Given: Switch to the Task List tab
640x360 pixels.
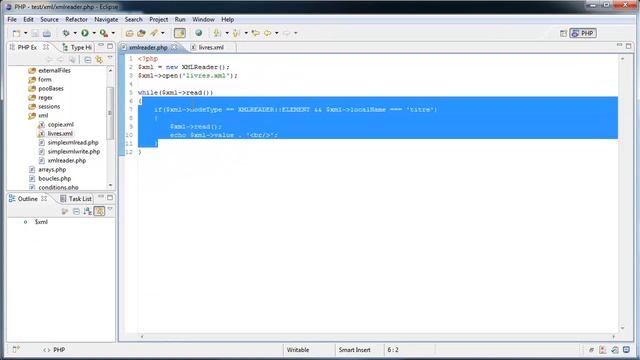Looking at the screenshot, I should click(x=76, y=199).
